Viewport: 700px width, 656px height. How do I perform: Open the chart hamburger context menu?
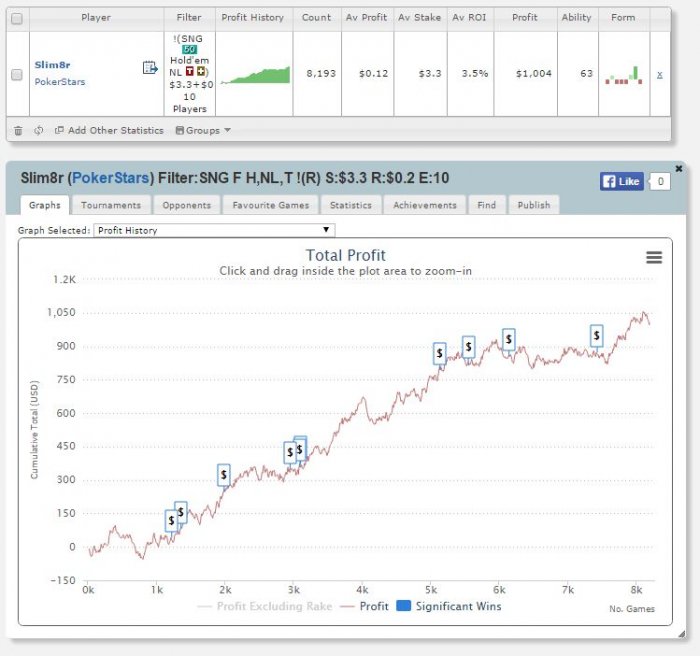654,257
